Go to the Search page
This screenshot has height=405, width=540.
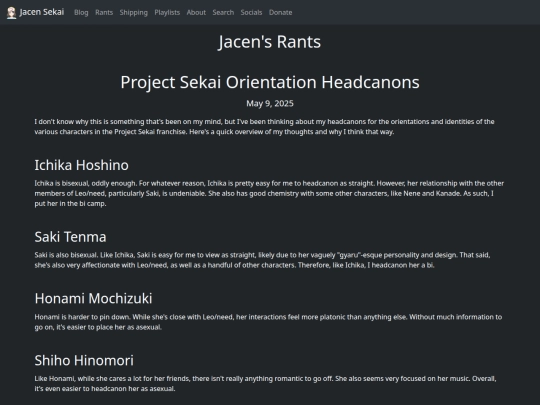pyautogui.click(x=223, y=12)
